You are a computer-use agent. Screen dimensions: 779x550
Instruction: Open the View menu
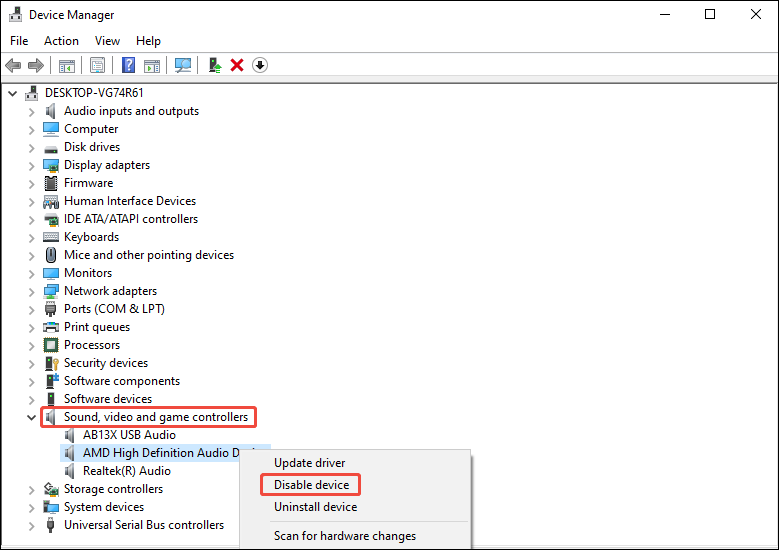point(107,41)
